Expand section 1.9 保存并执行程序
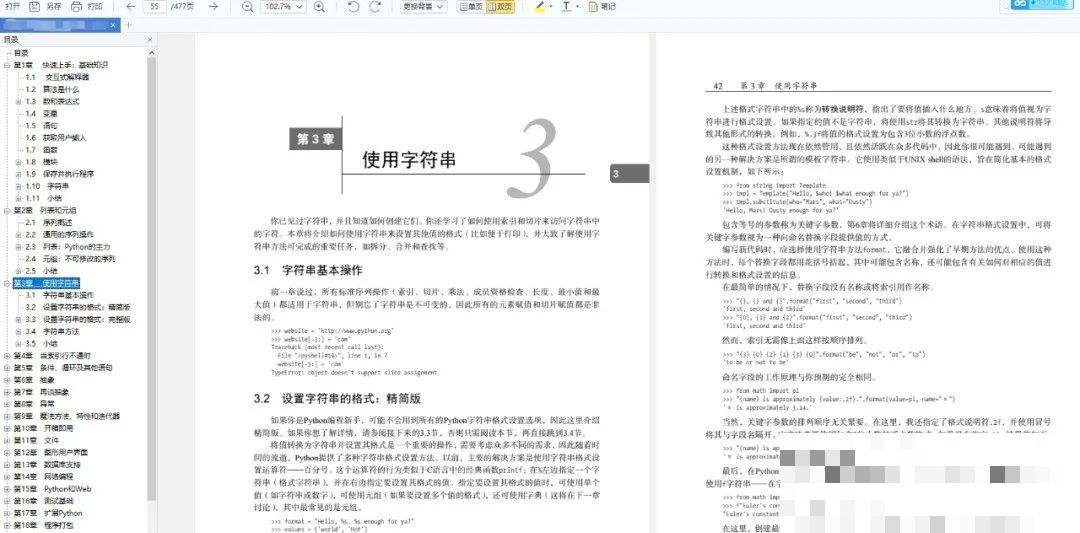 click(x=19, y=174)
